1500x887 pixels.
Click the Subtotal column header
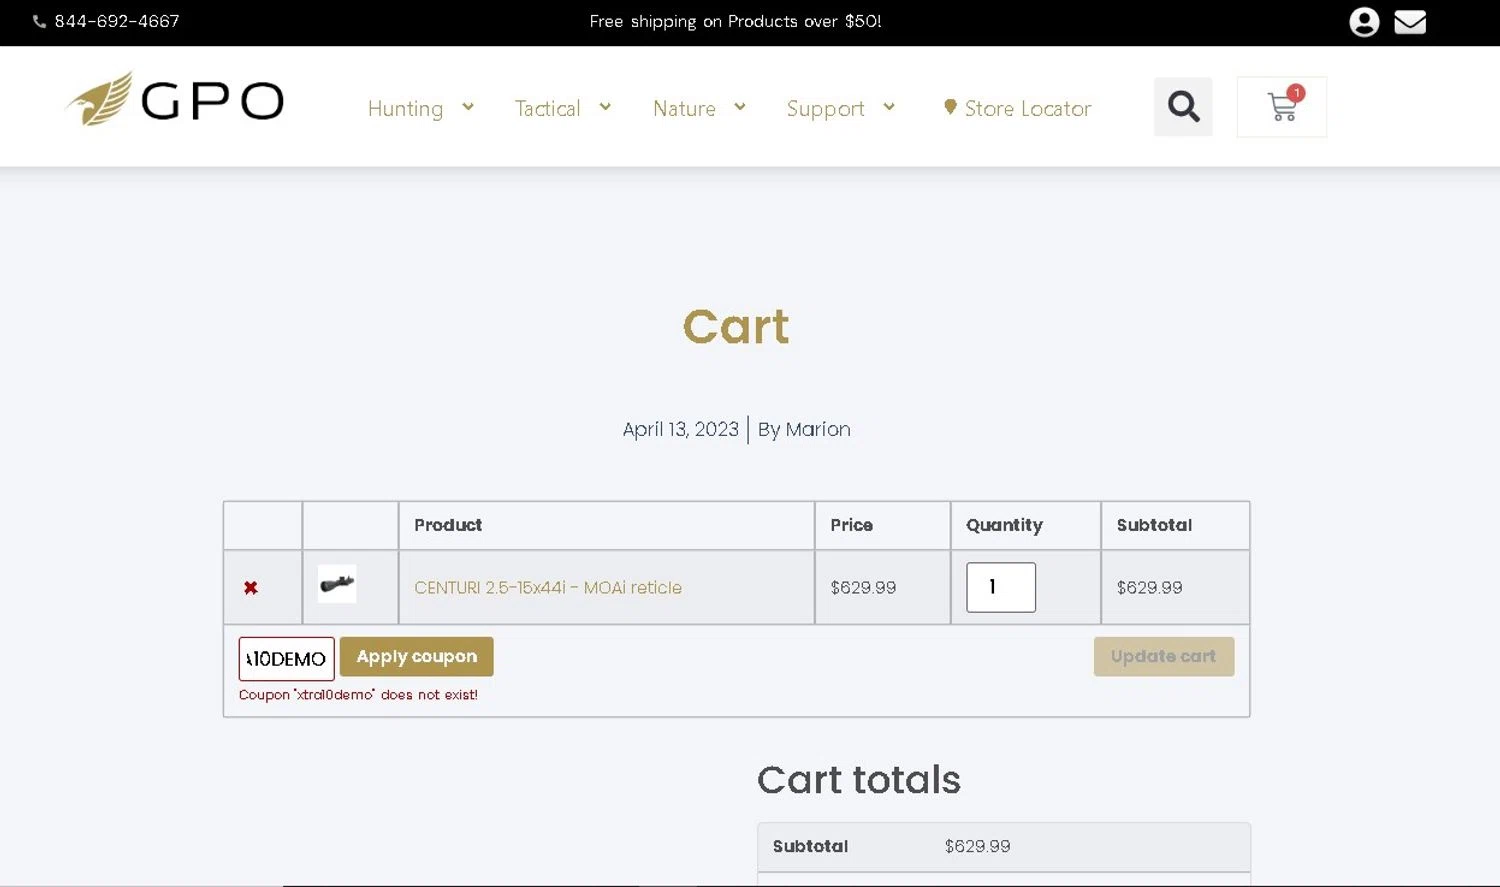tap(1154, 525)
